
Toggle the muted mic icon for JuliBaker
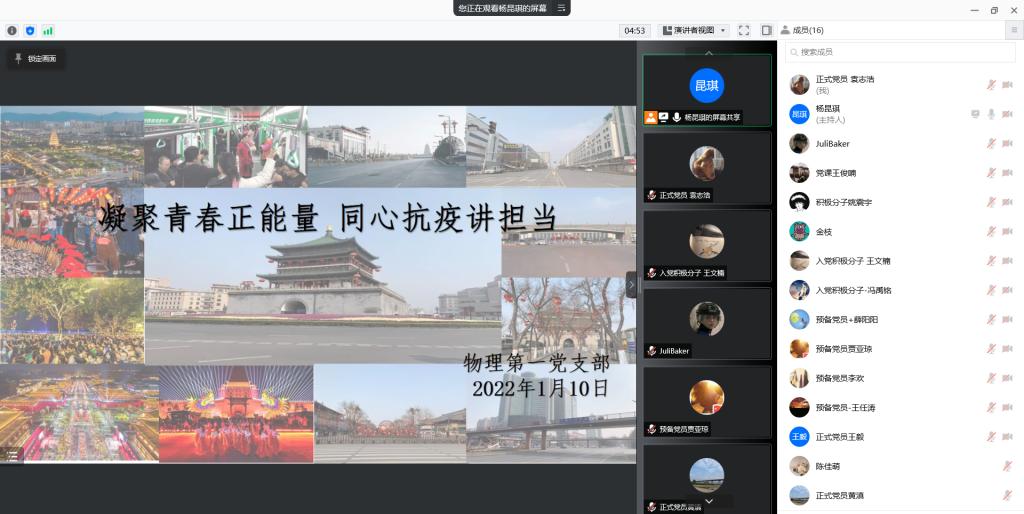pos(991,144)
